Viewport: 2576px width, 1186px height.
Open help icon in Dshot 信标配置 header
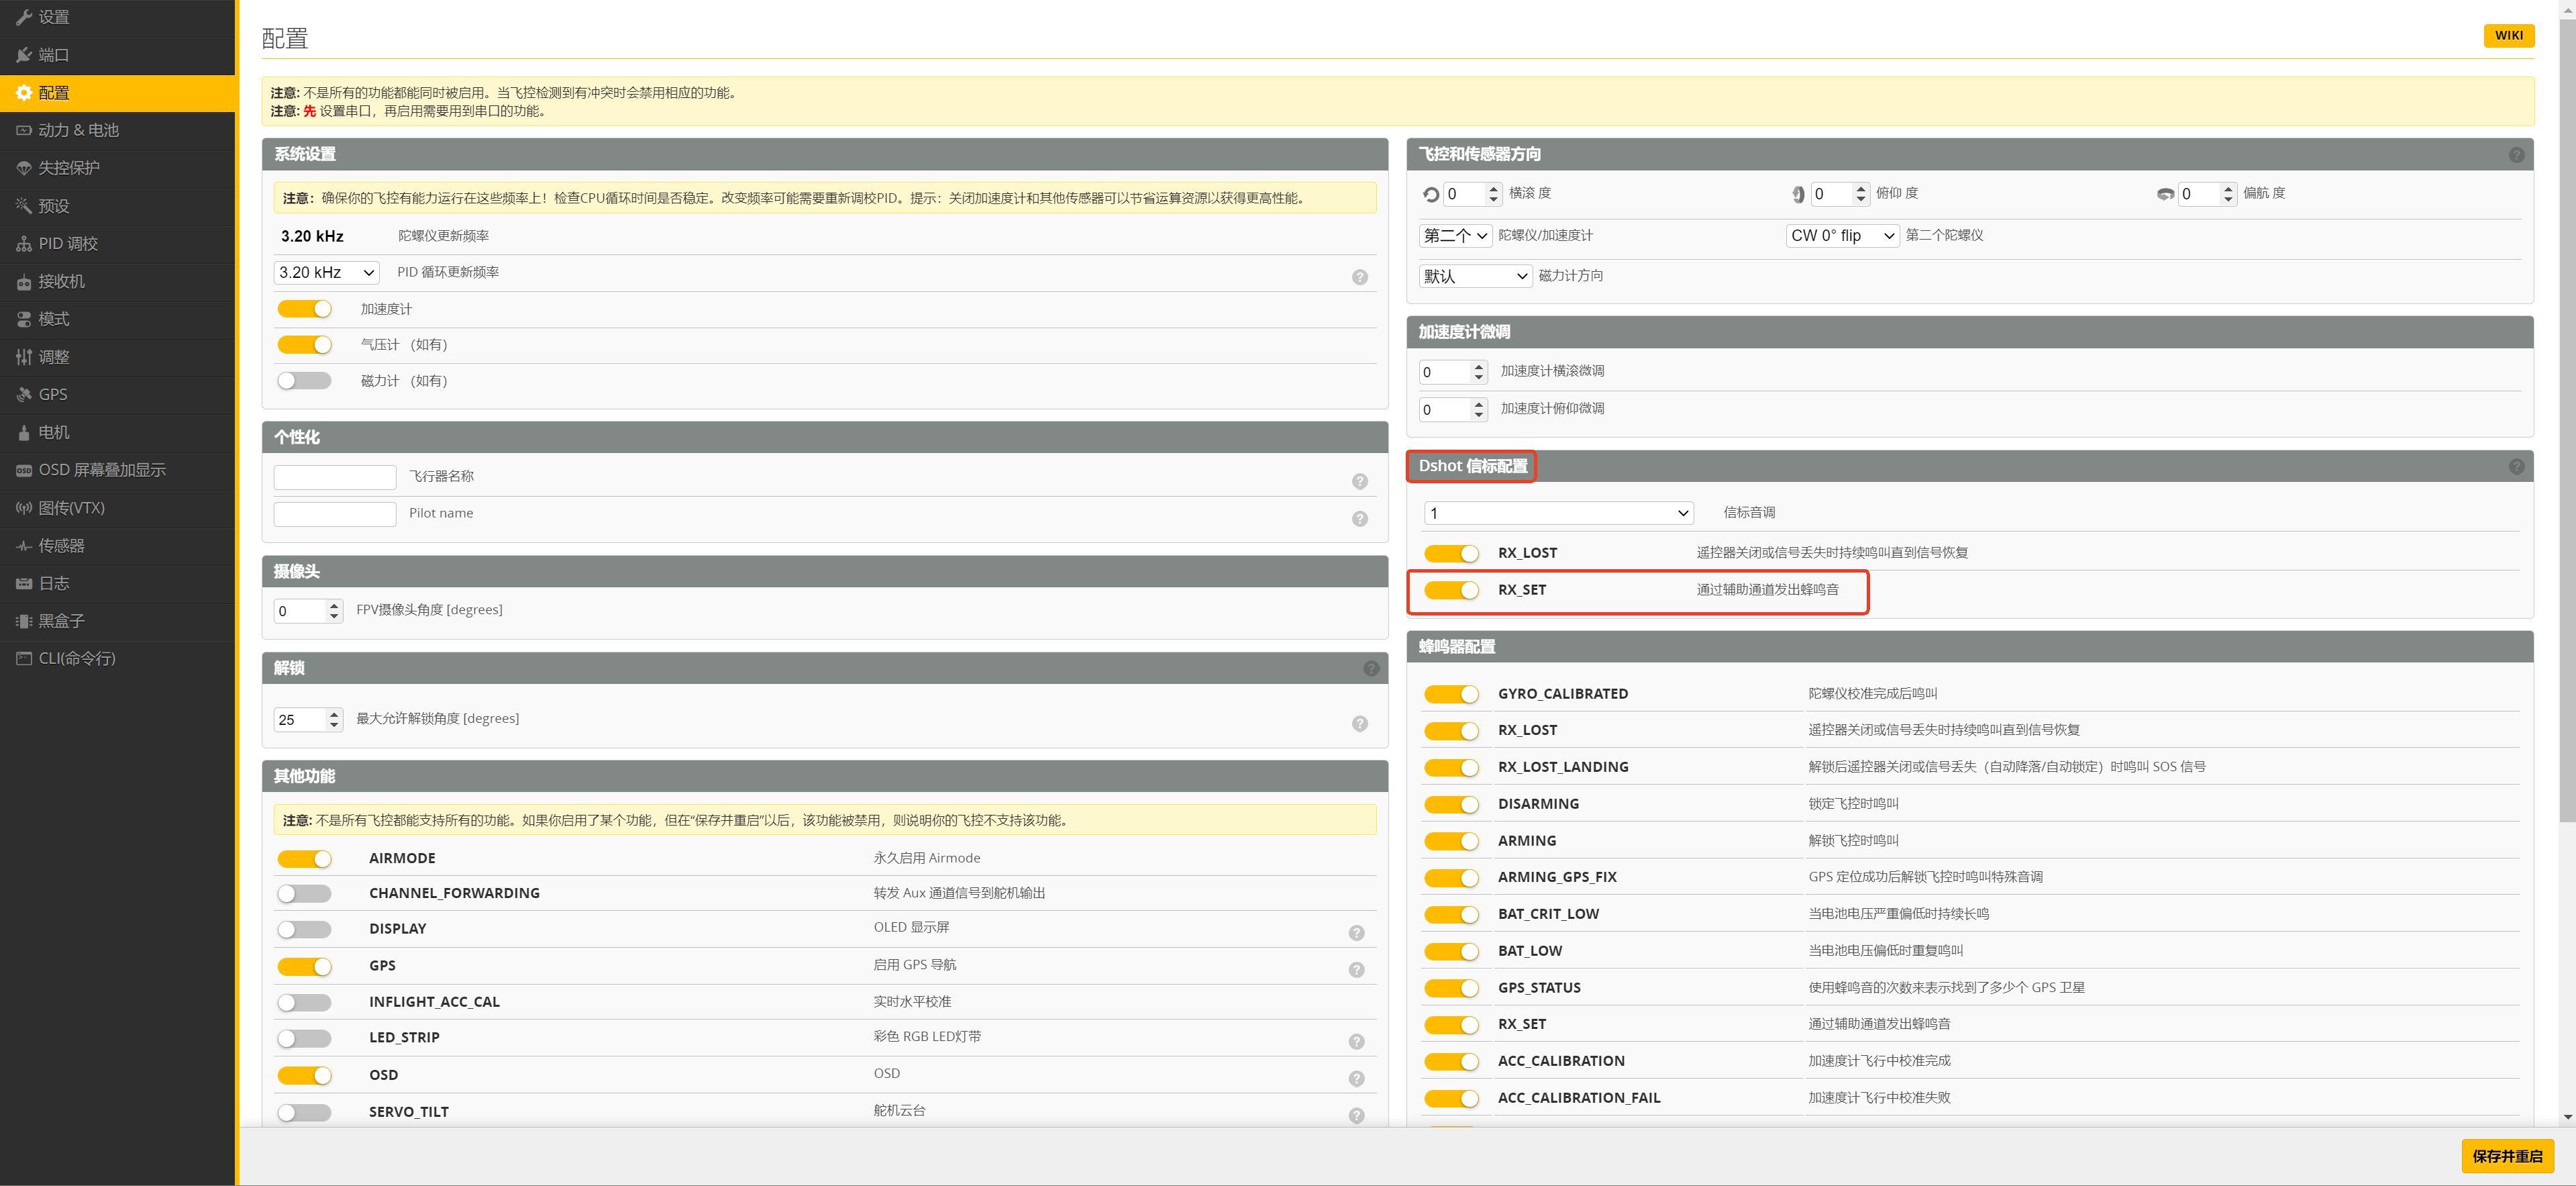tap(2516, 467)
